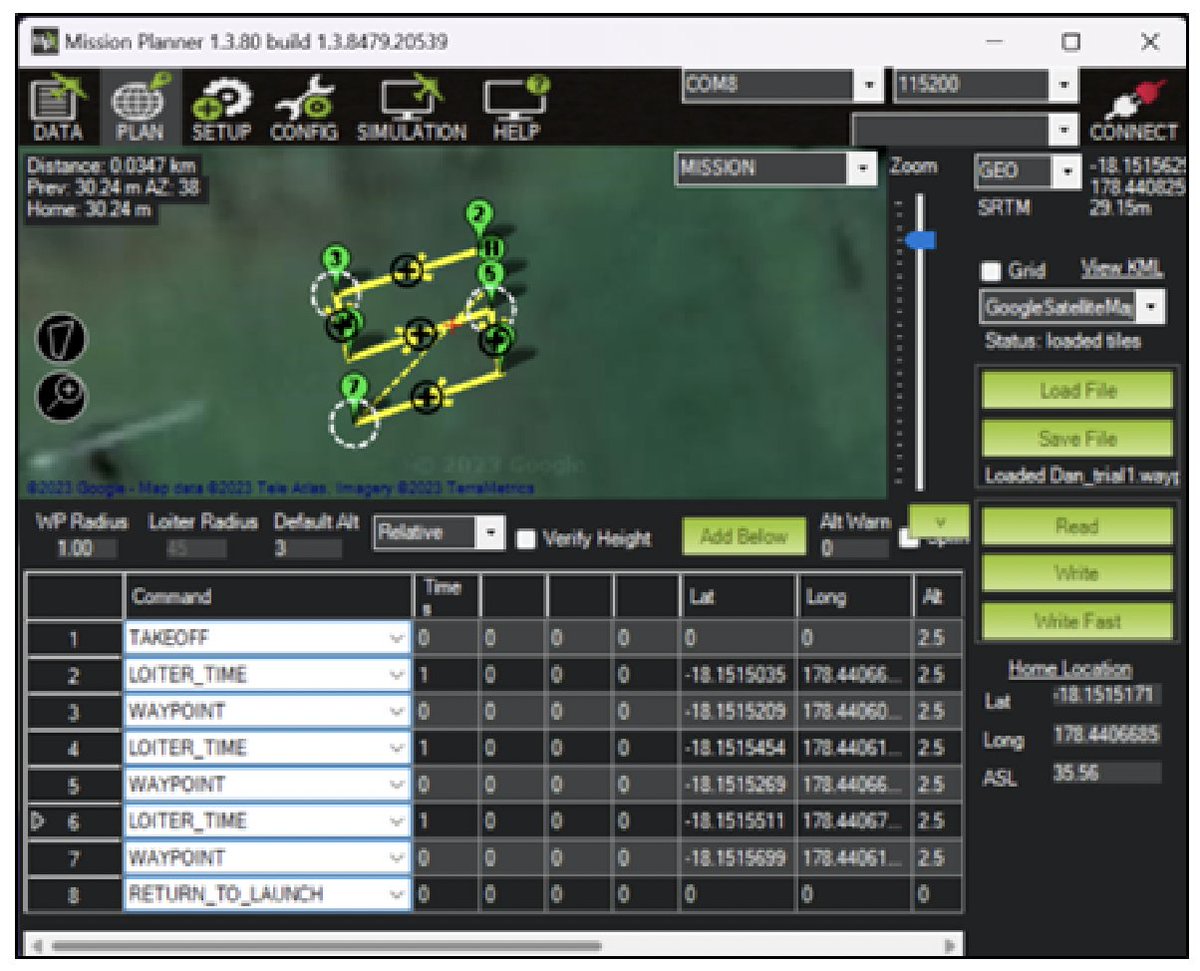Click the Home Location link
Viewport: 1200px width, 971px height.
pyautogui.click(x=1070, y=668)
